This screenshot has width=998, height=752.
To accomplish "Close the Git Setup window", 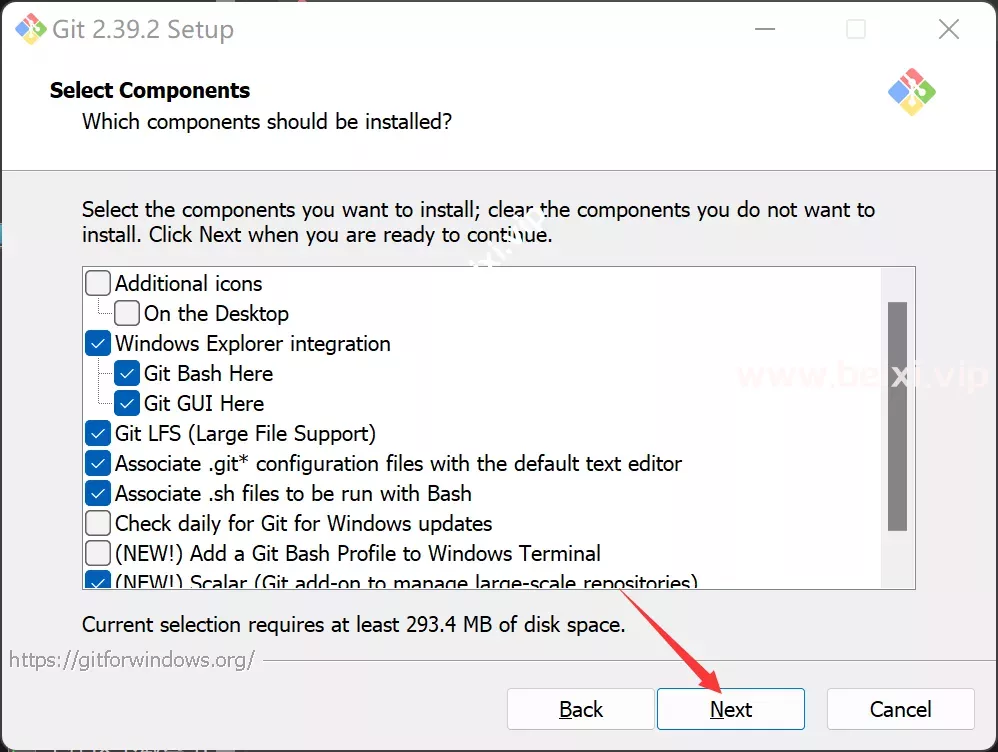I will pyautogui.click(x=948, y=29).
